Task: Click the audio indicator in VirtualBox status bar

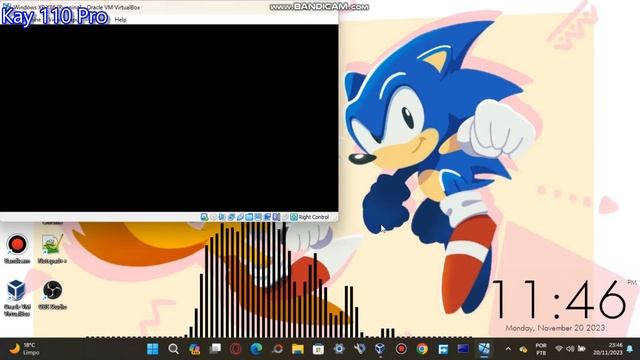Action: (x=222, y=217)
